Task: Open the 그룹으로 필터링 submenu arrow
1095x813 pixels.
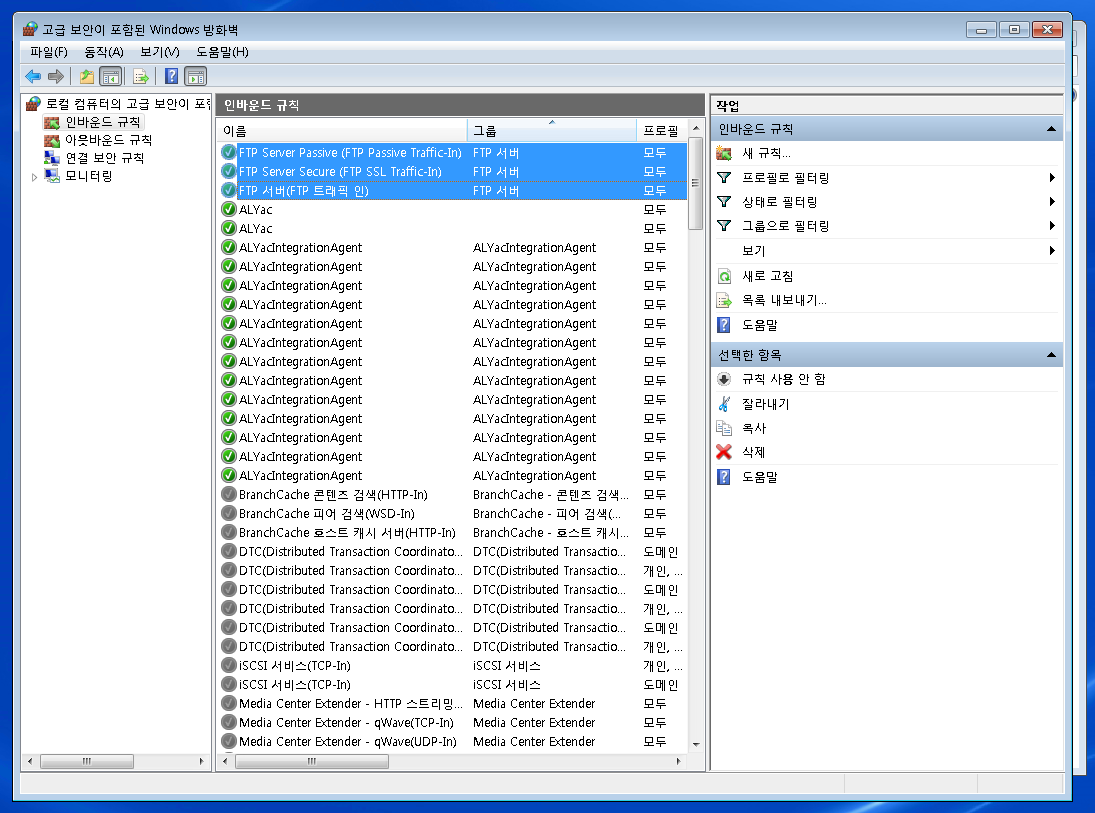Action: pos(1052,225)
